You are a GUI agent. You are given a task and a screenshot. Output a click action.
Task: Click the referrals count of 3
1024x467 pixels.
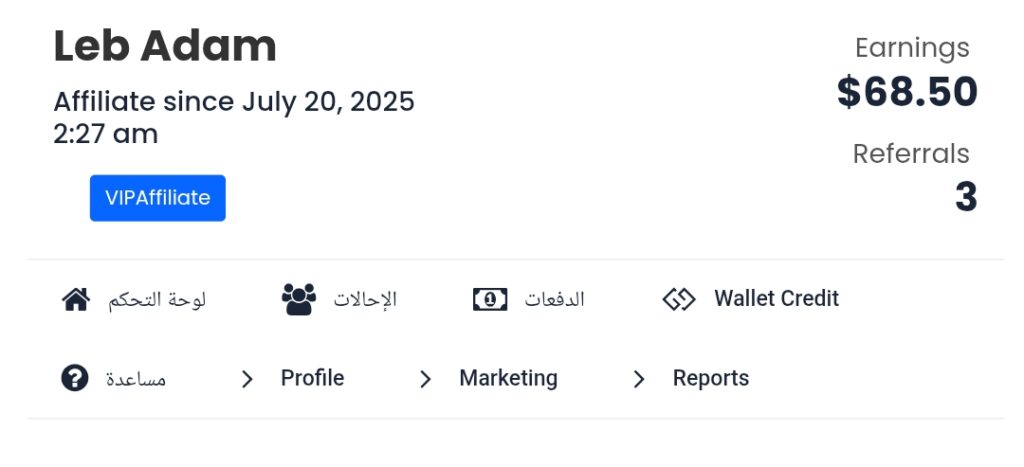click(966, 197)
